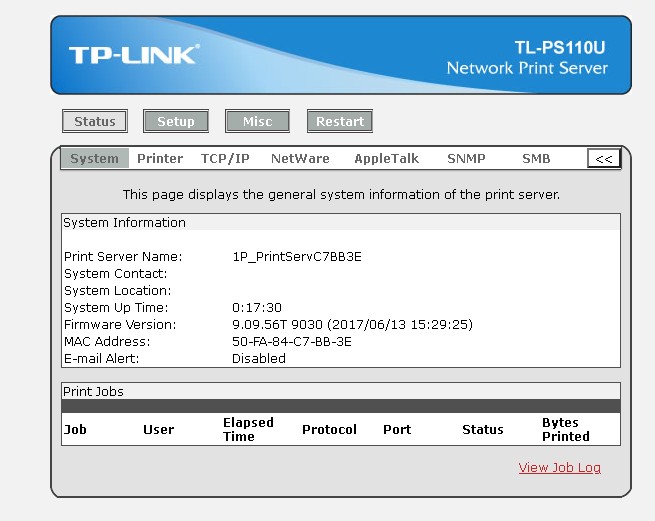The height and width of the screenshot is (521, 655).
Task: Click the Elapsed Time column header
Action: 248,429
